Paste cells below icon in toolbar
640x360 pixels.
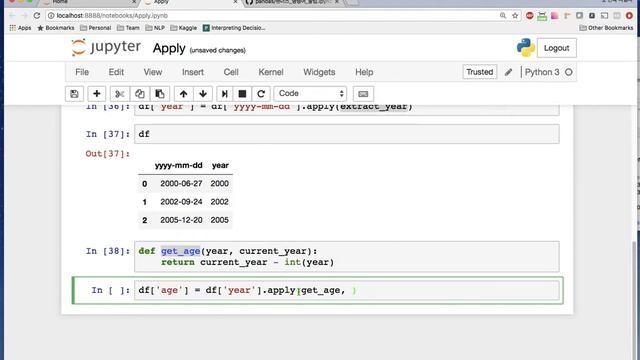coord(160,94)
